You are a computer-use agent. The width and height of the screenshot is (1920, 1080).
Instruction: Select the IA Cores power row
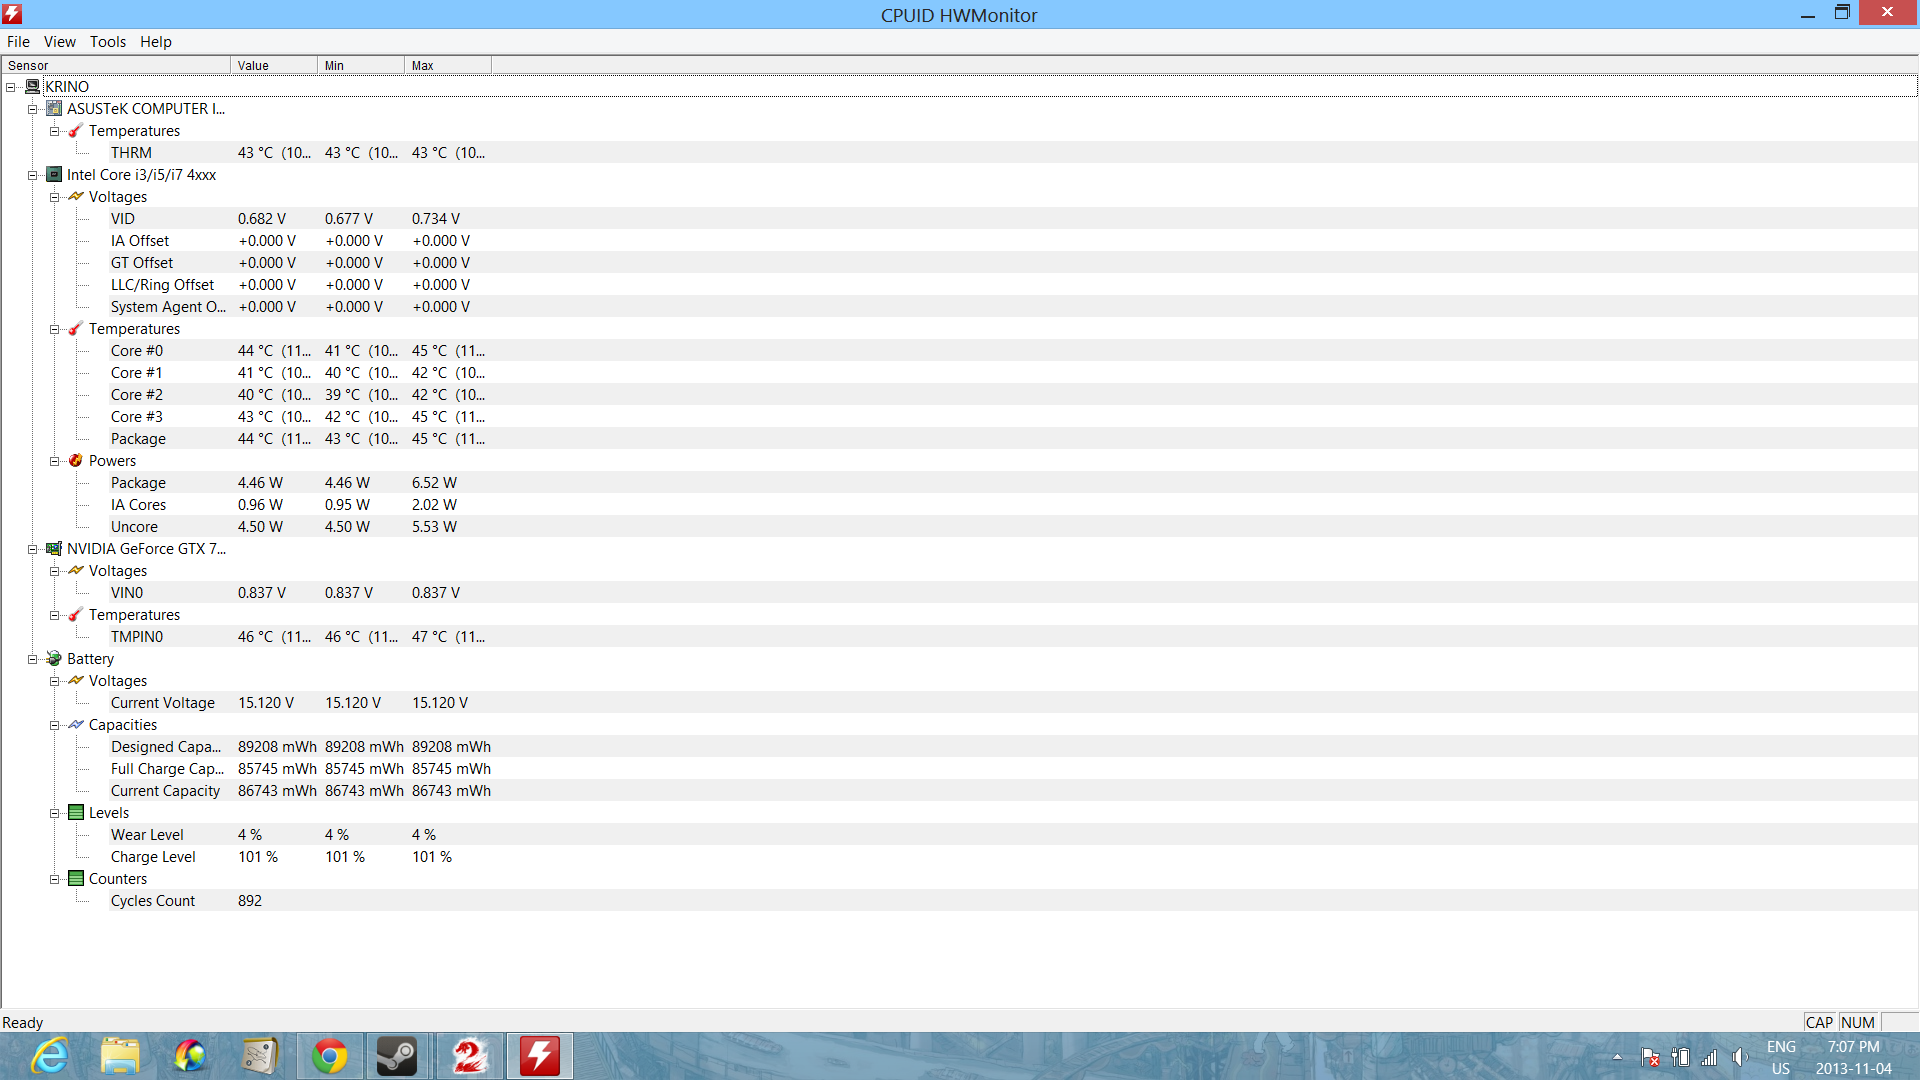point(1013,505)
